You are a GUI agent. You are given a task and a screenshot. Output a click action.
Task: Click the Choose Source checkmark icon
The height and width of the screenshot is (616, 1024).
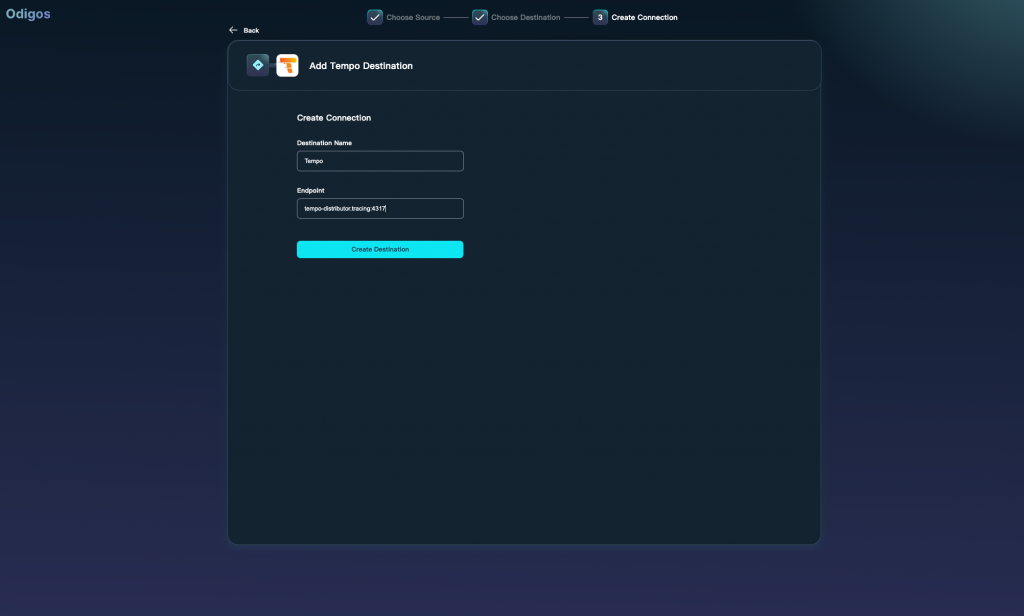click(x=375, y=17)
